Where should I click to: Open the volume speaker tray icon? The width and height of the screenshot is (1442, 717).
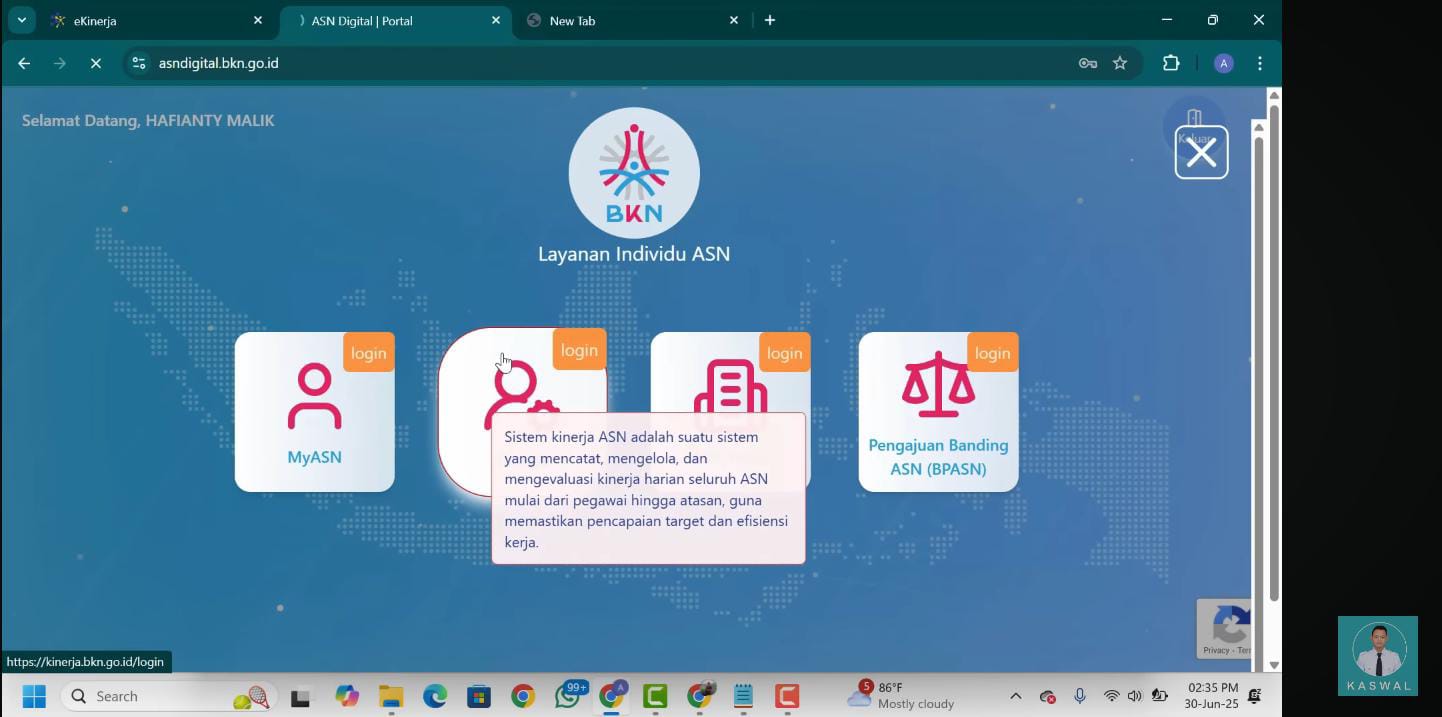coord(1135,696)
